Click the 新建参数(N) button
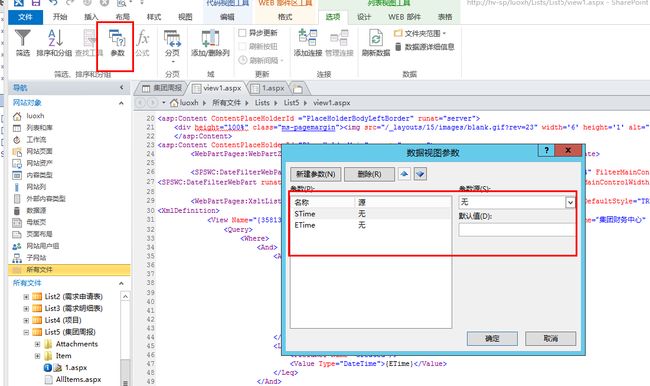The width and height of the screenshot is (650, 386). [x=315, y=174]
